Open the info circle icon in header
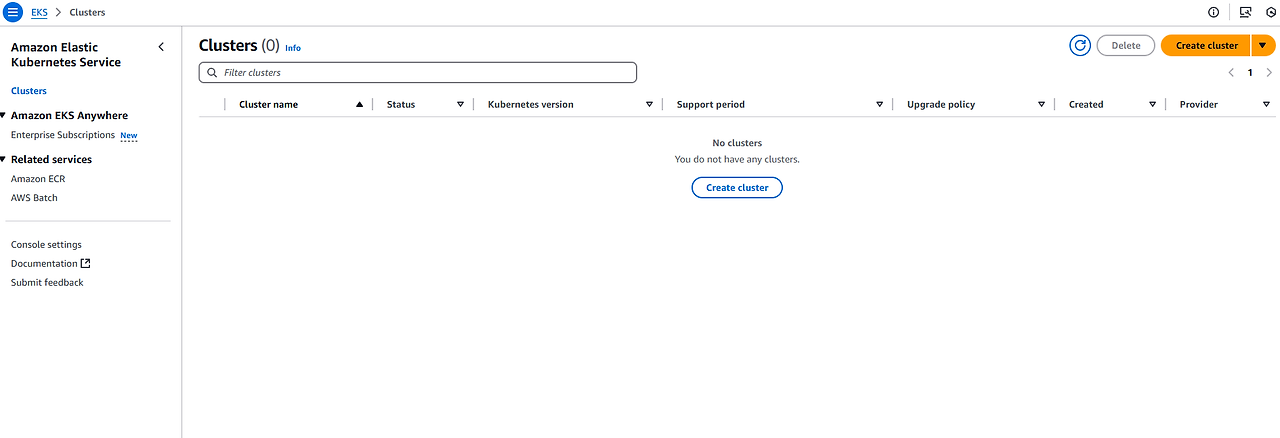Image resolution: width=1280 pixels, height=438 pixels. coord(1214,12)
